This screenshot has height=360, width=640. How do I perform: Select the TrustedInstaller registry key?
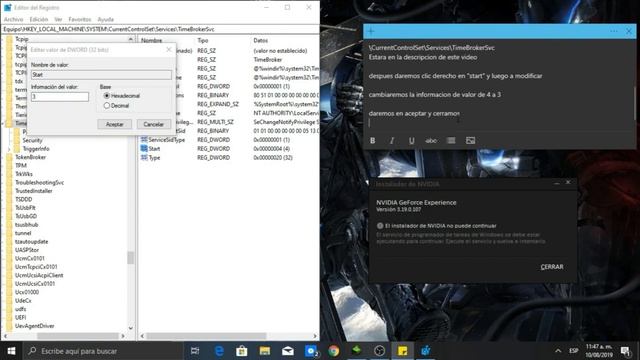[34, 191]
